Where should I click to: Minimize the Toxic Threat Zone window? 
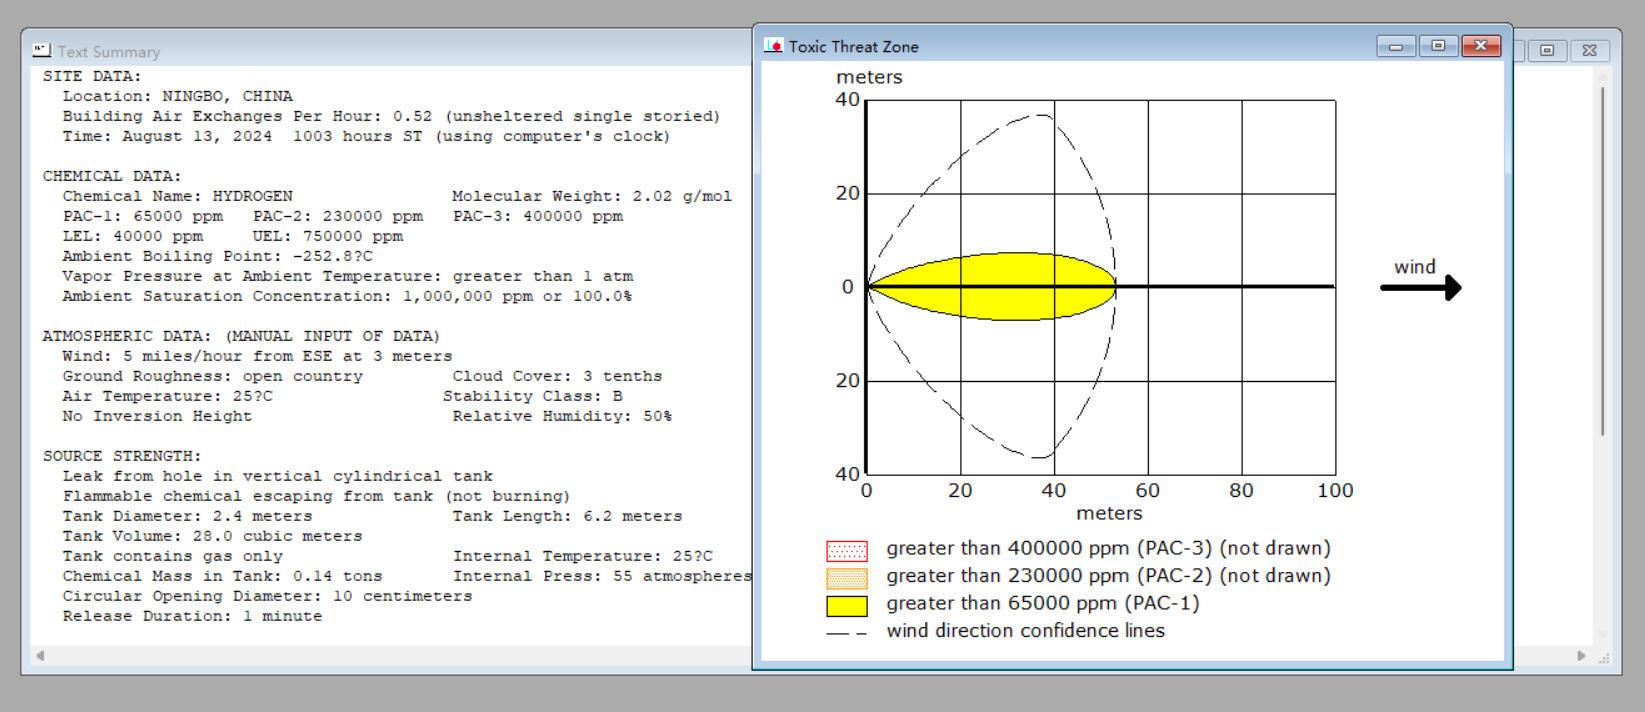click(1395, 46)
